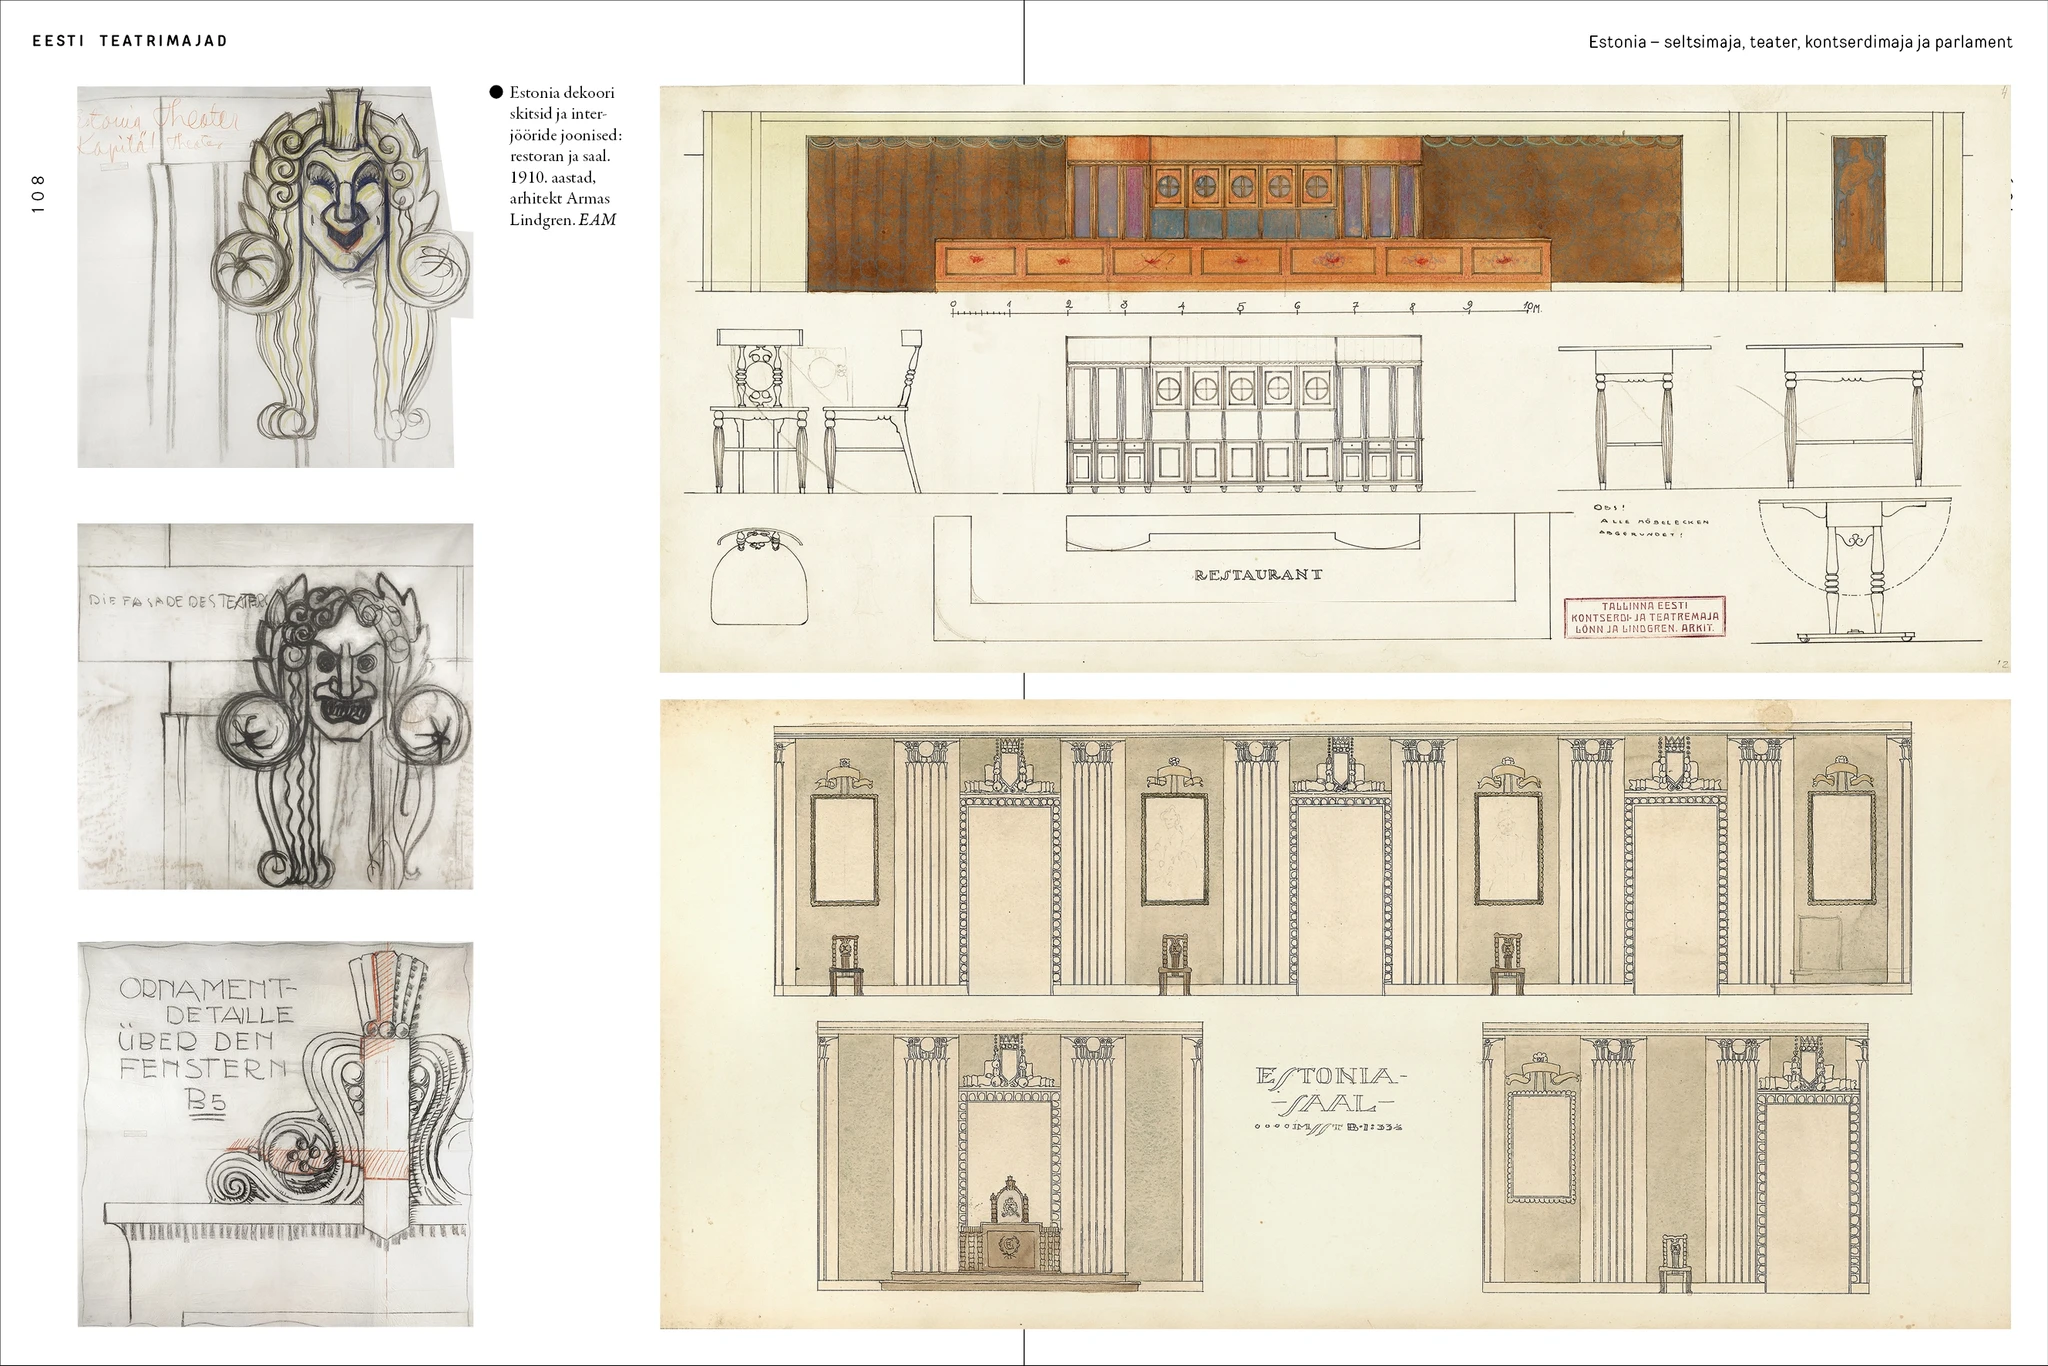The height and width of the screenshot is (1366, 2048).
Task: Click page number 108 in margin
Action: pyautogui.click(x=38, y=194)
